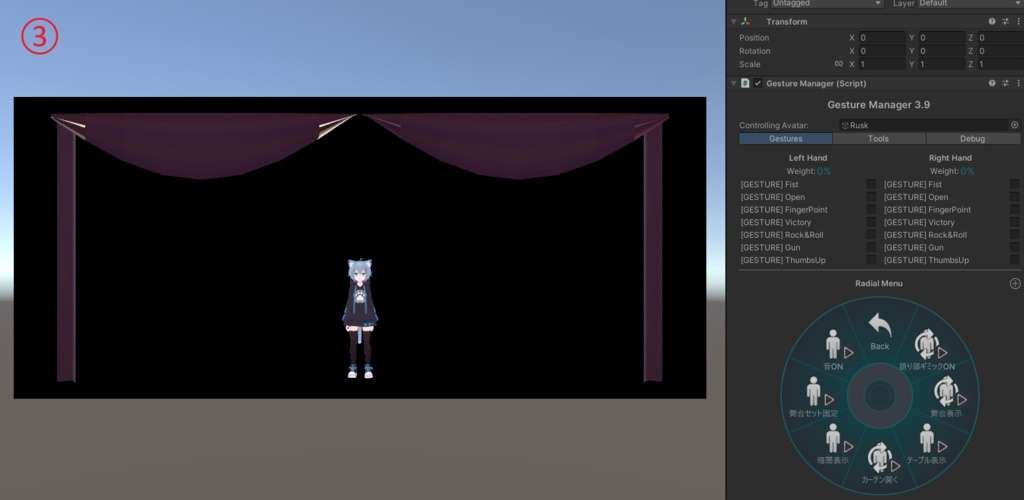
Task: Select 暗闇表示 in the radial menu
Action: (833, 444)
